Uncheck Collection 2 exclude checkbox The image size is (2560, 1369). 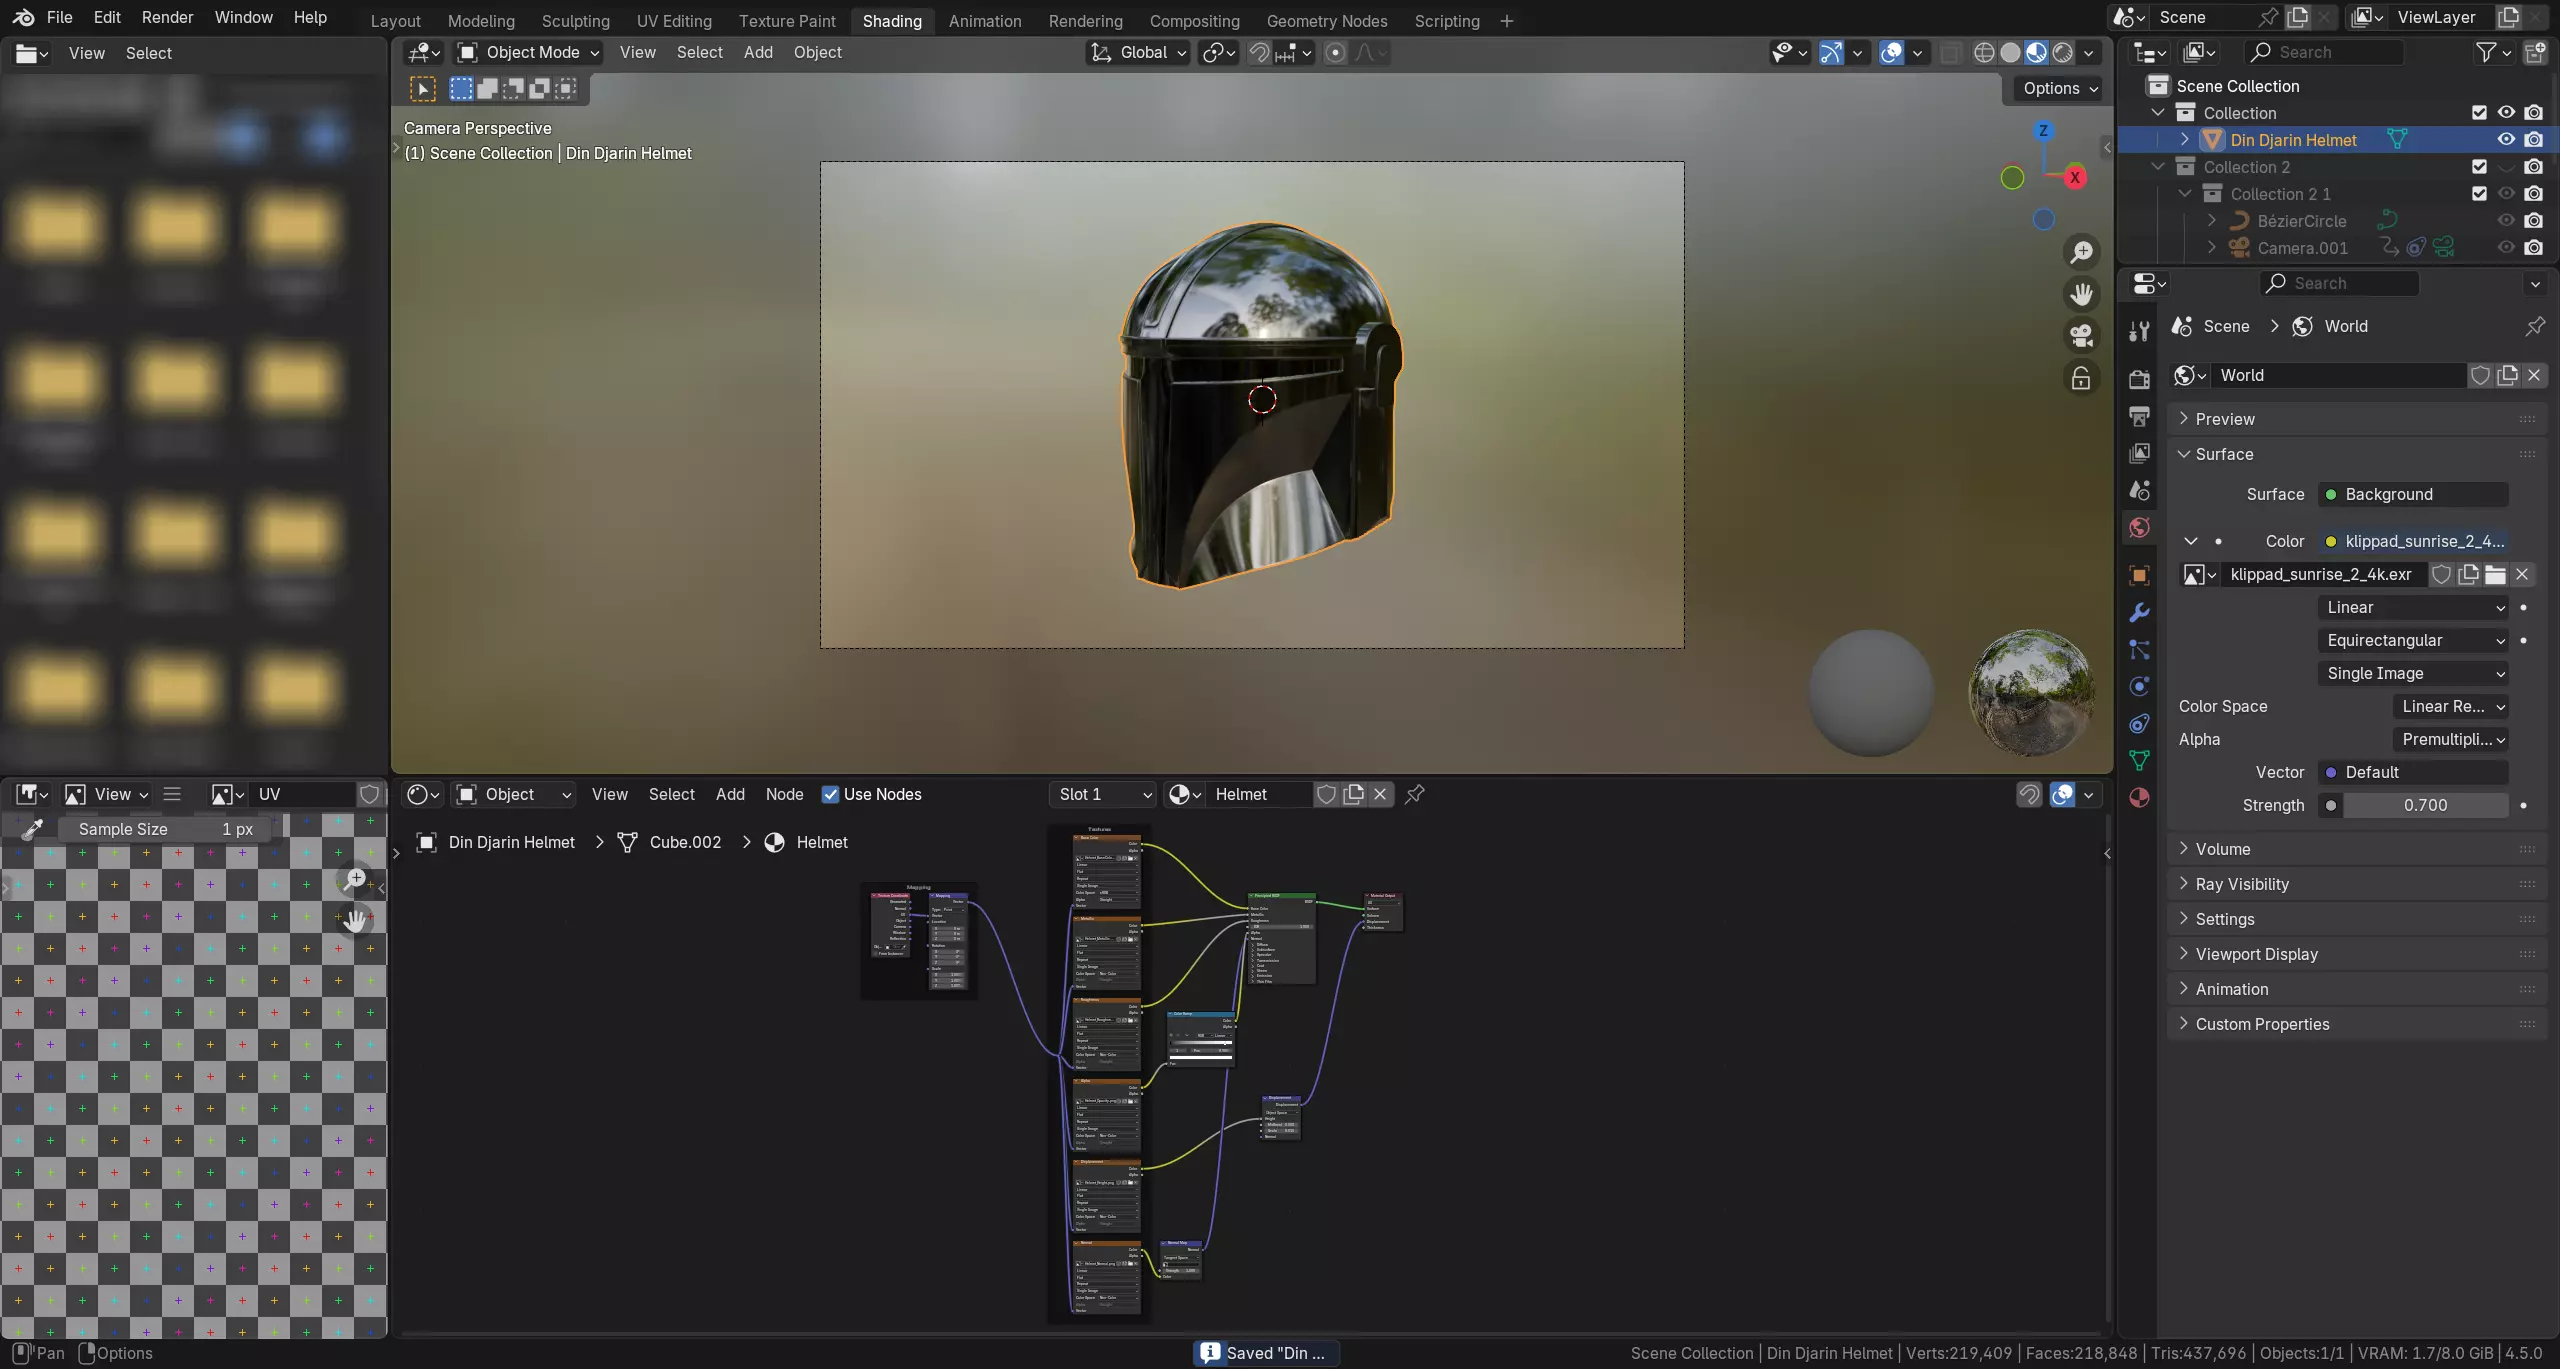(2479, 167)
